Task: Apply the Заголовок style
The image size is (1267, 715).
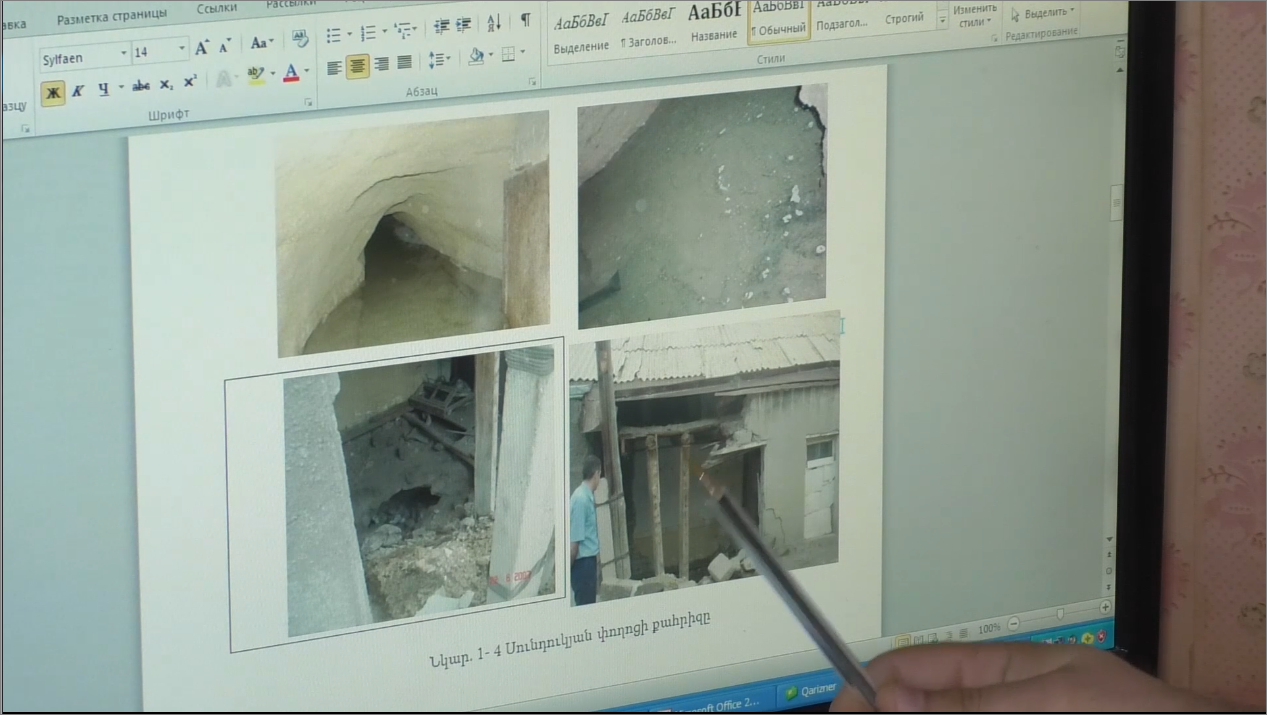Action: coord(648,28)
